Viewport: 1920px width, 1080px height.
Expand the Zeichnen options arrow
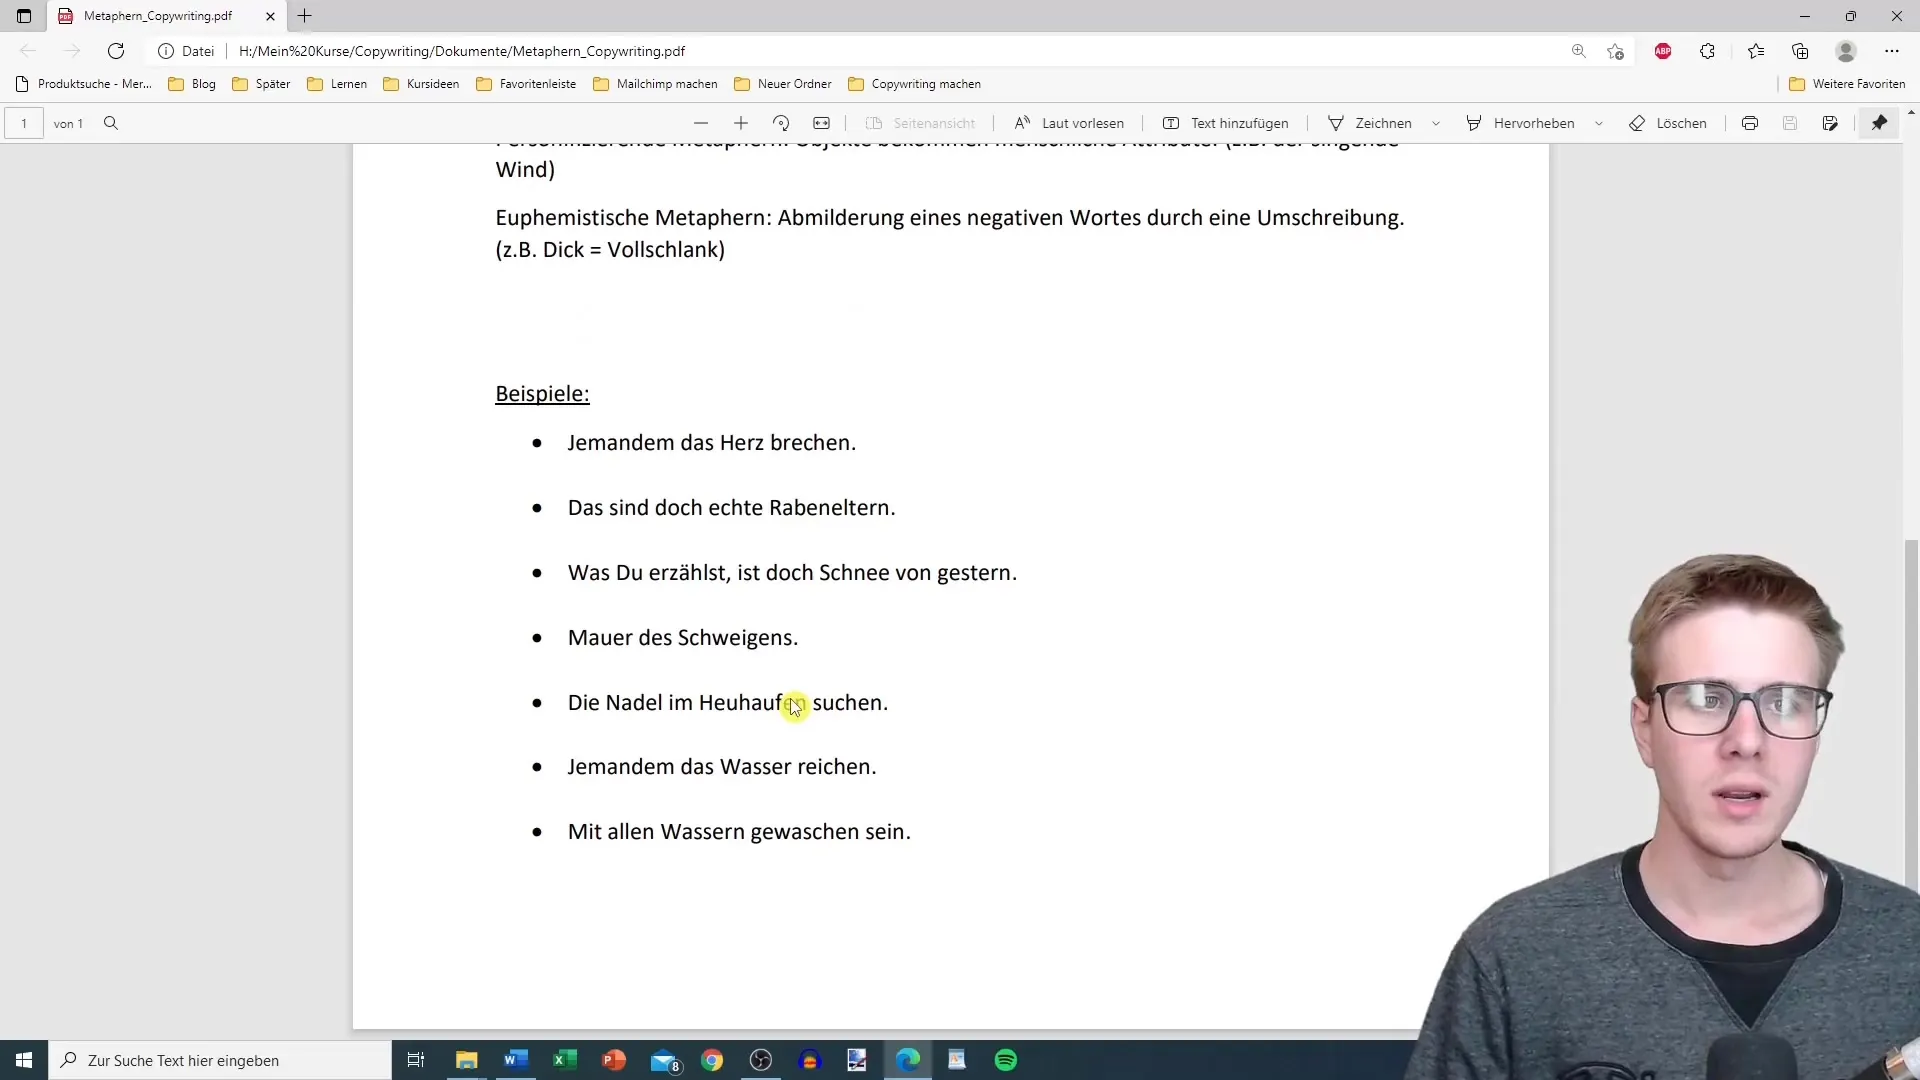tap(1436, 123)
